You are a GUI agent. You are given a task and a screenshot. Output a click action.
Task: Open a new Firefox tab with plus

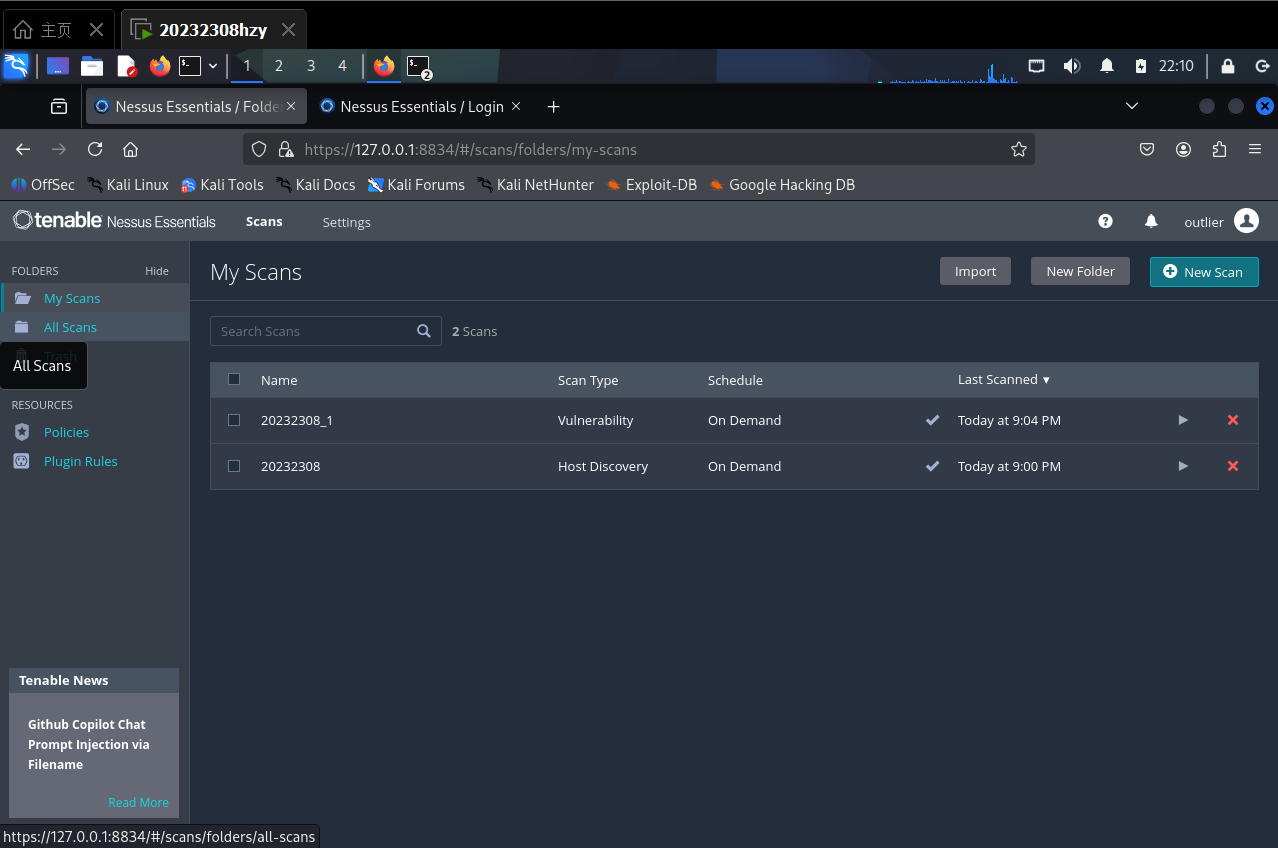(553, 106)
